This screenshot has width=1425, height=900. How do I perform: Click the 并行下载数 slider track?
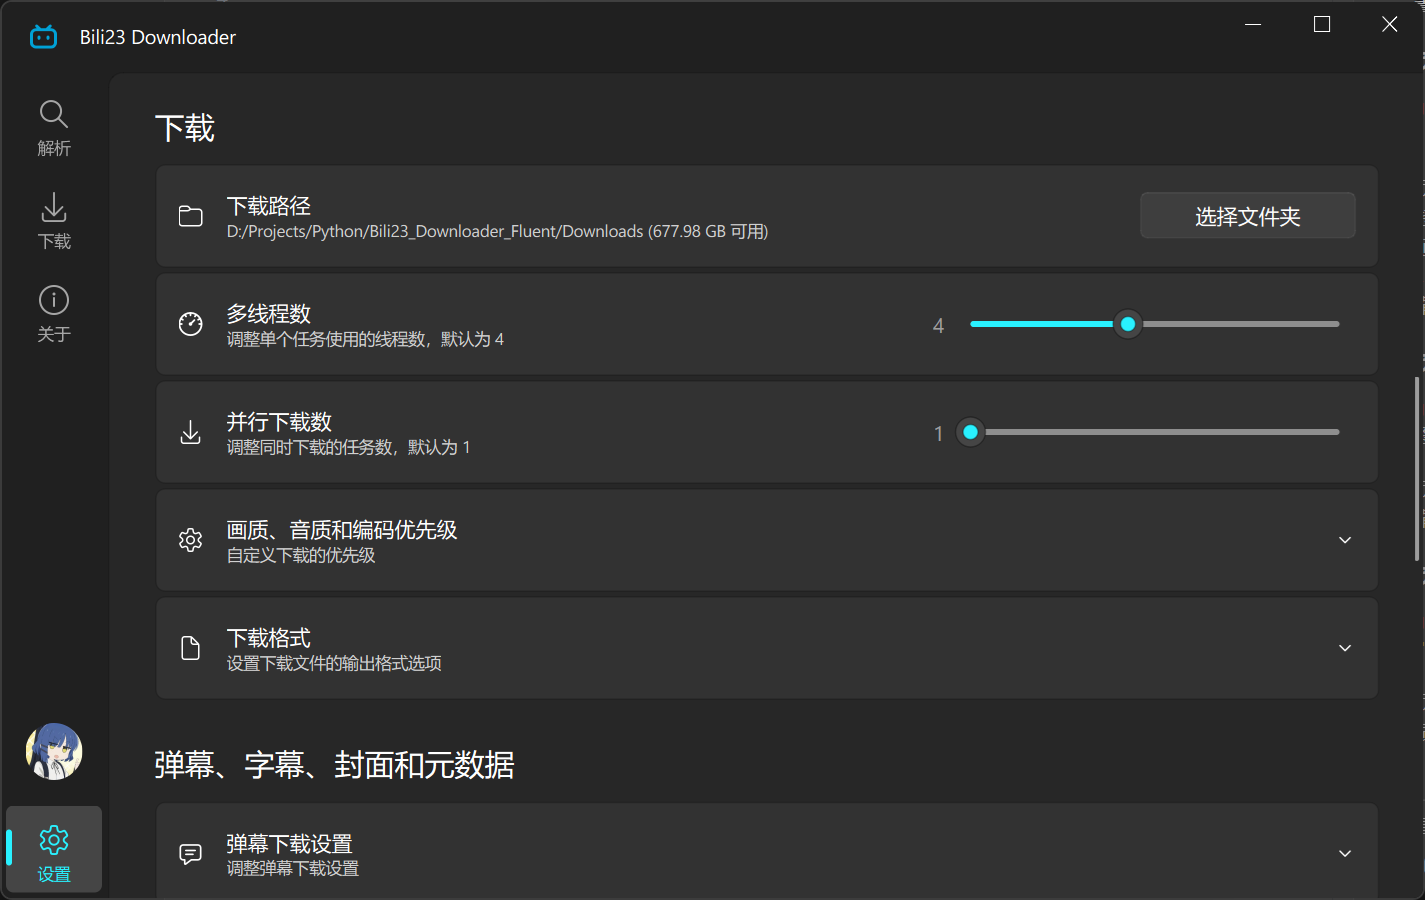(x=1160, y=432)
